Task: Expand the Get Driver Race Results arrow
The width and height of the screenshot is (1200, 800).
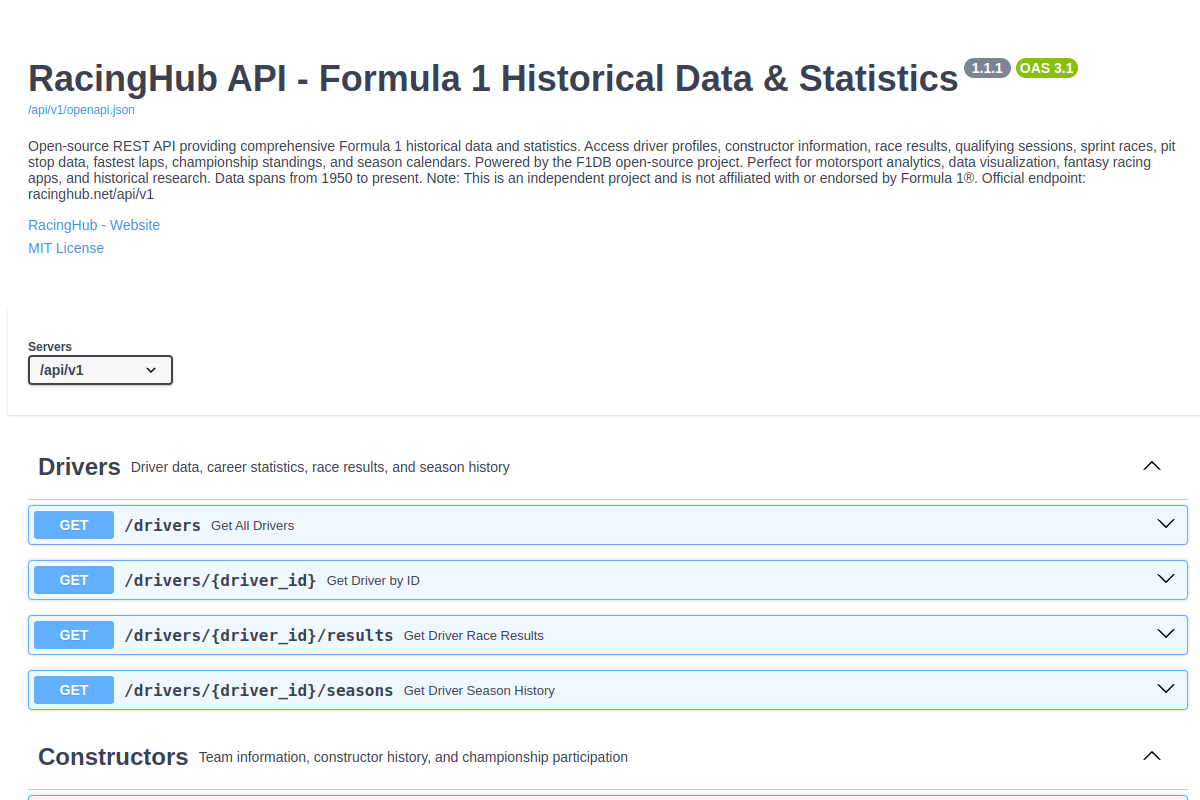Action: click(1165, 634)
